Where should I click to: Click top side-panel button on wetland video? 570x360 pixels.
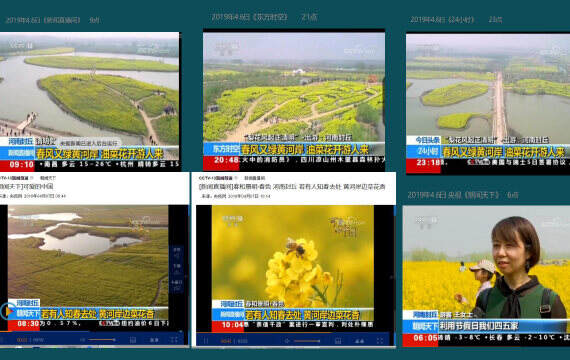point(177,253)
